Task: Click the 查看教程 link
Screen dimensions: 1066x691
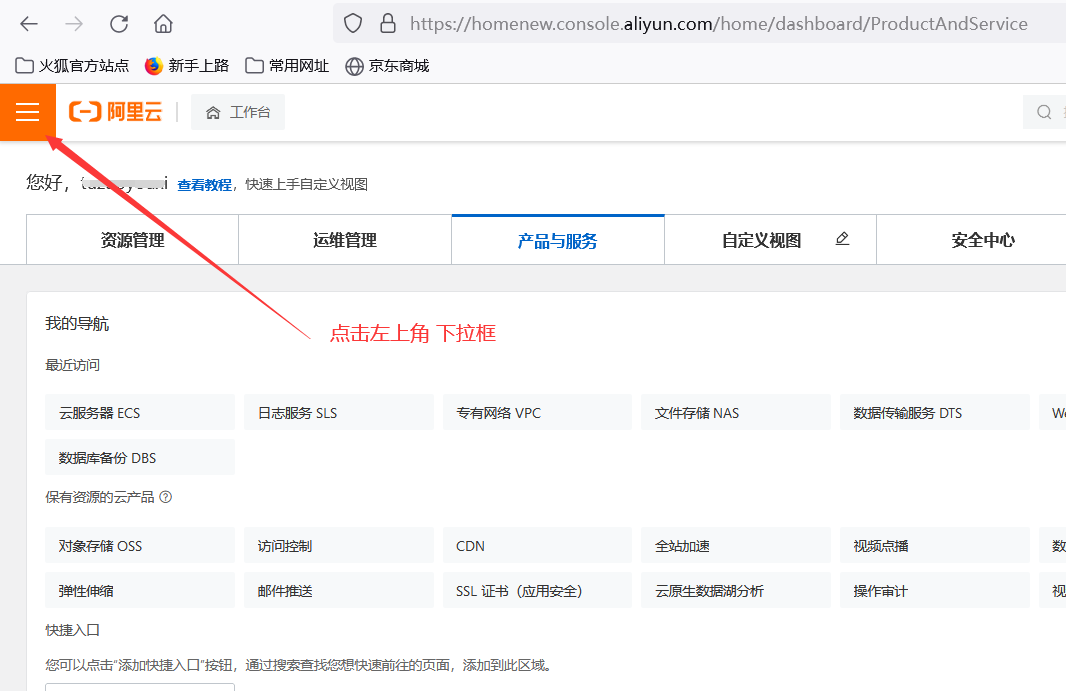Action: 204,184
